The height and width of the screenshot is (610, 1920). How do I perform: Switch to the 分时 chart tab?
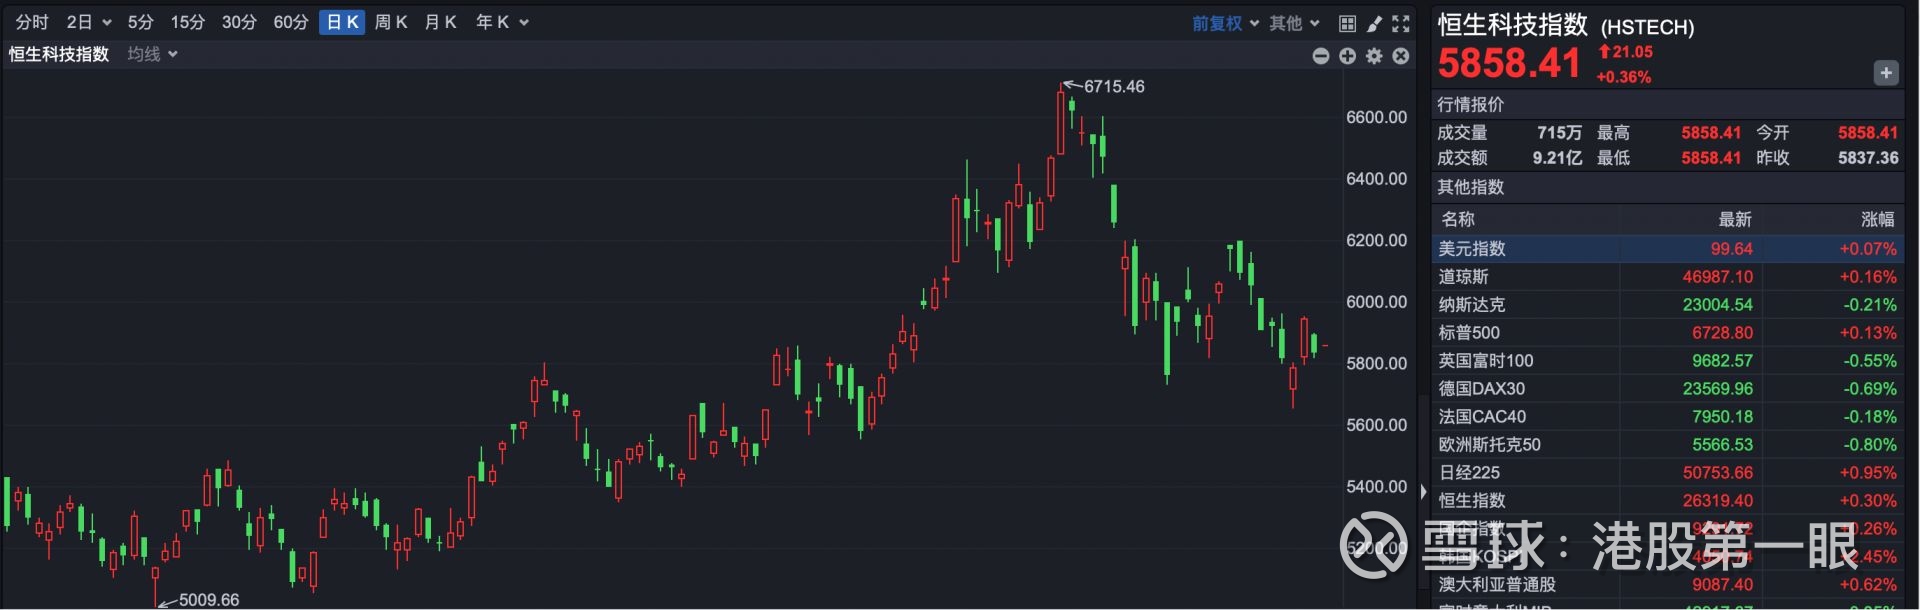pyautogui.click(x=32, y=22)
